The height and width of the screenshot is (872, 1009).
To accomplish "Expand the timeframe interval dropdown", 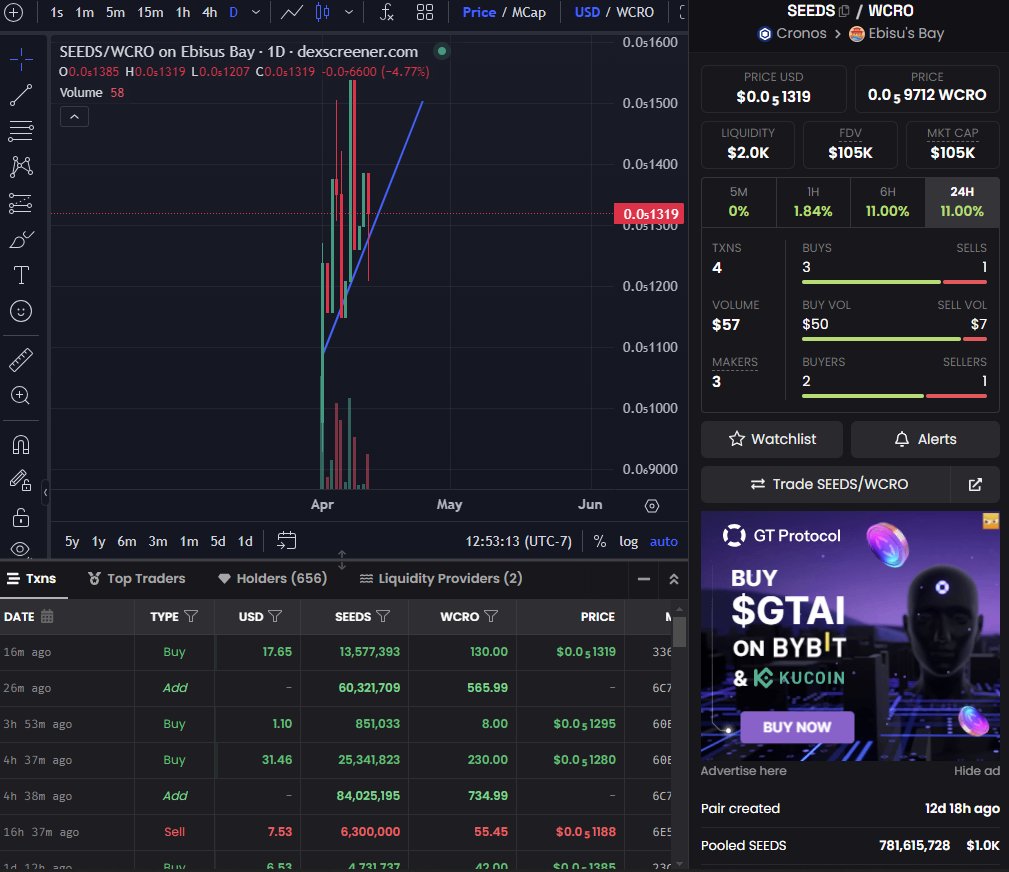I will (256, 12).
